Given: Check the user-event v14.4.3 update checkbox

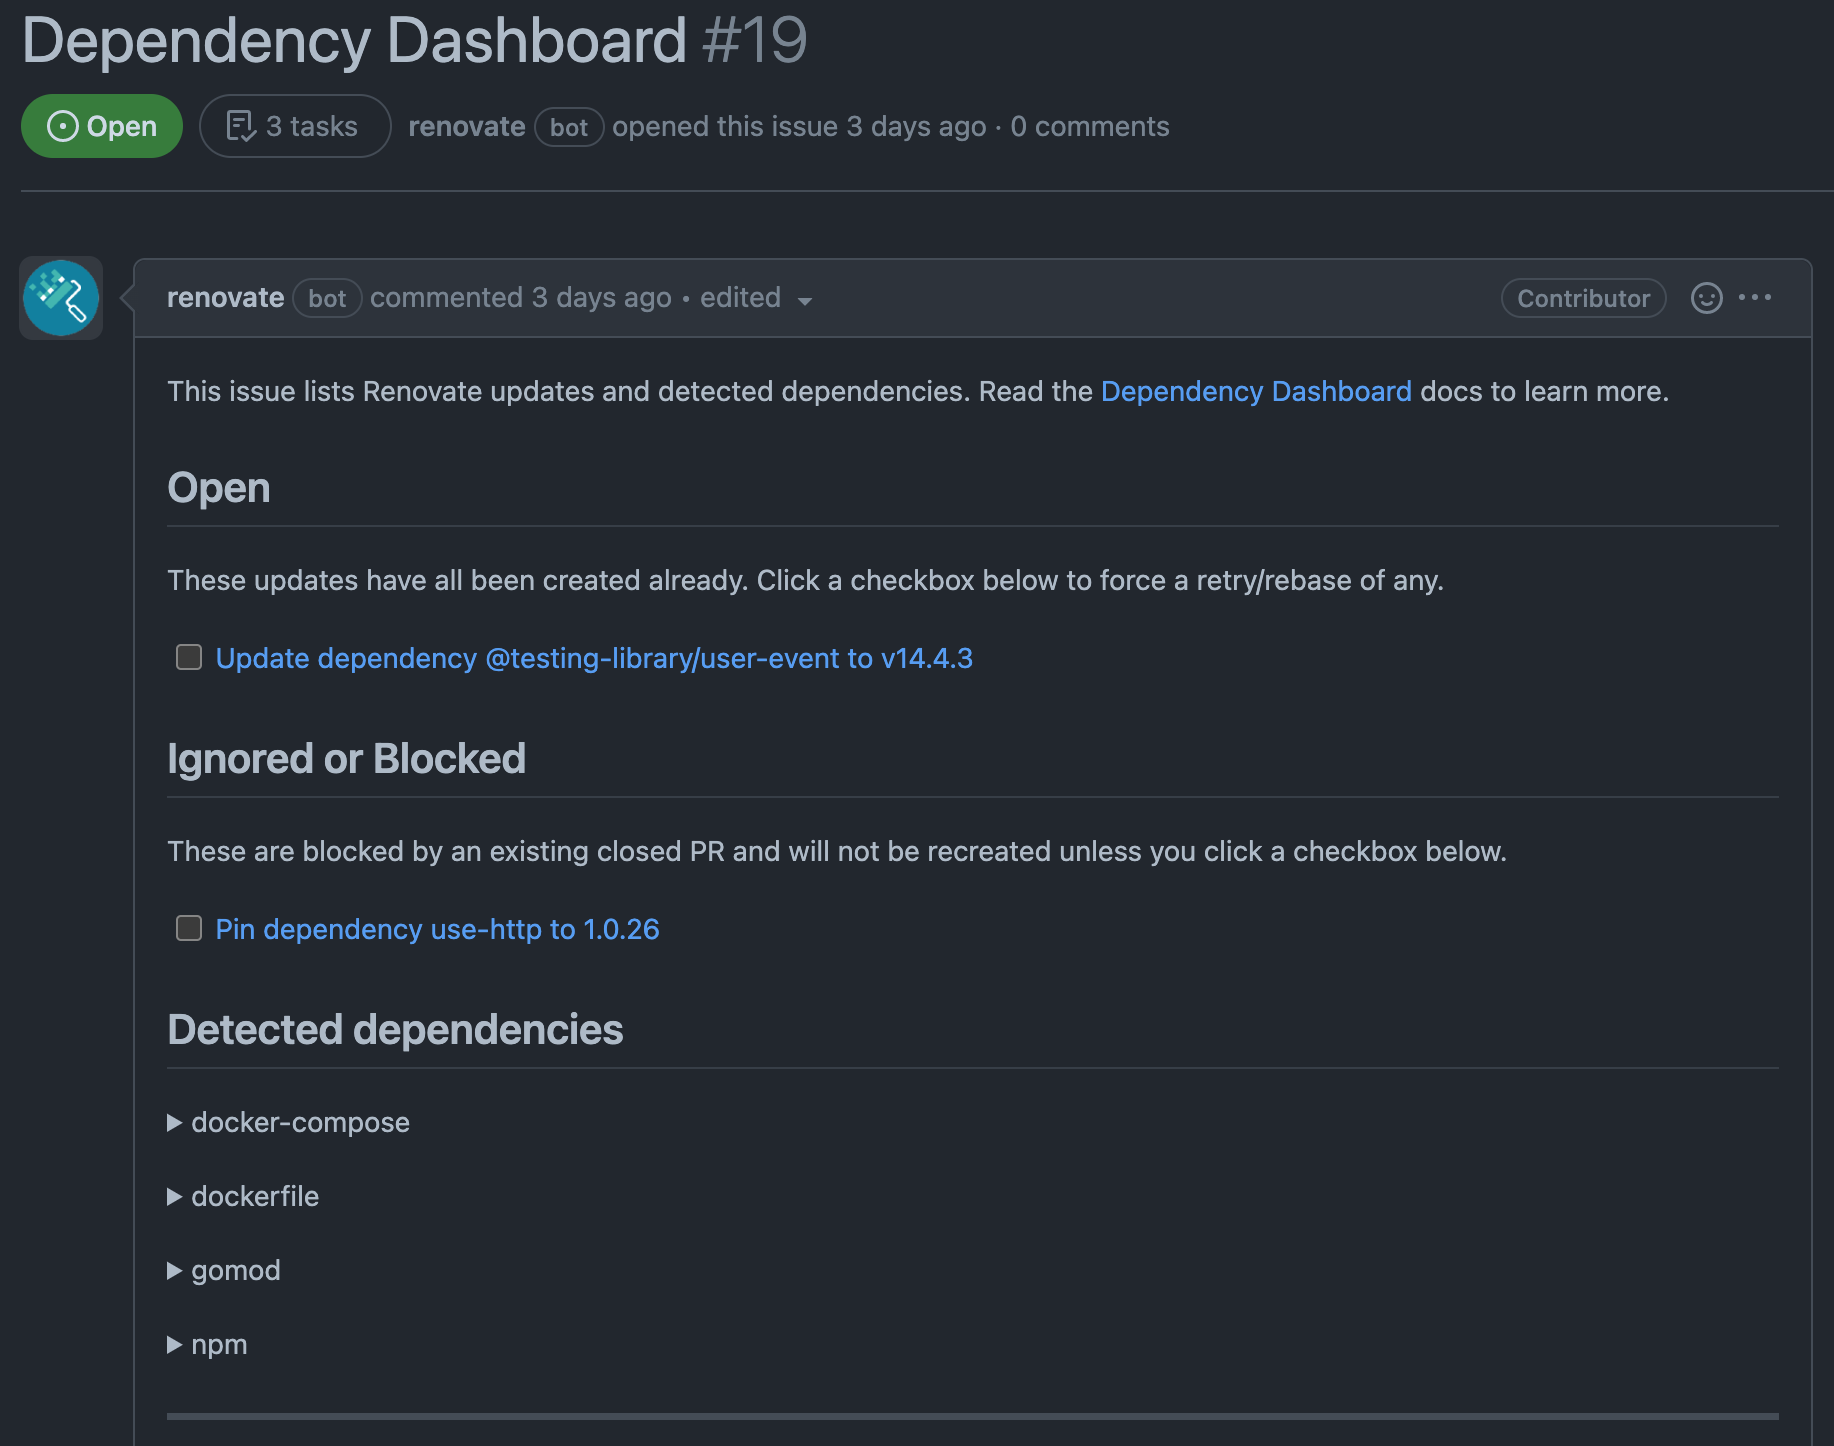Looking at the screenshot, I should click(189, 657).
